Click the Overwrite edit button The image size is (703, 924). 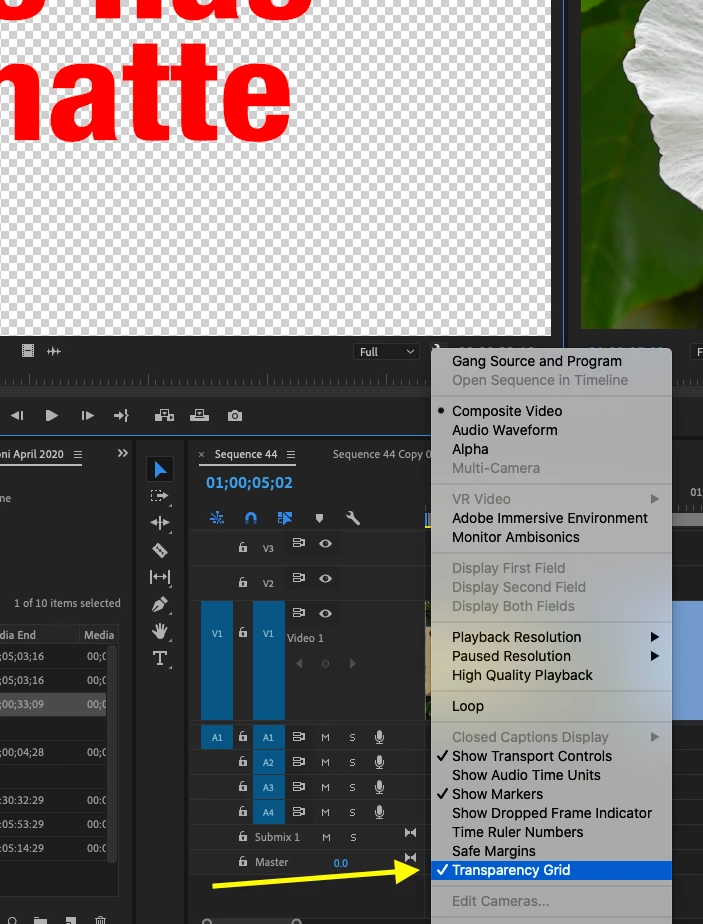(199, 415)
